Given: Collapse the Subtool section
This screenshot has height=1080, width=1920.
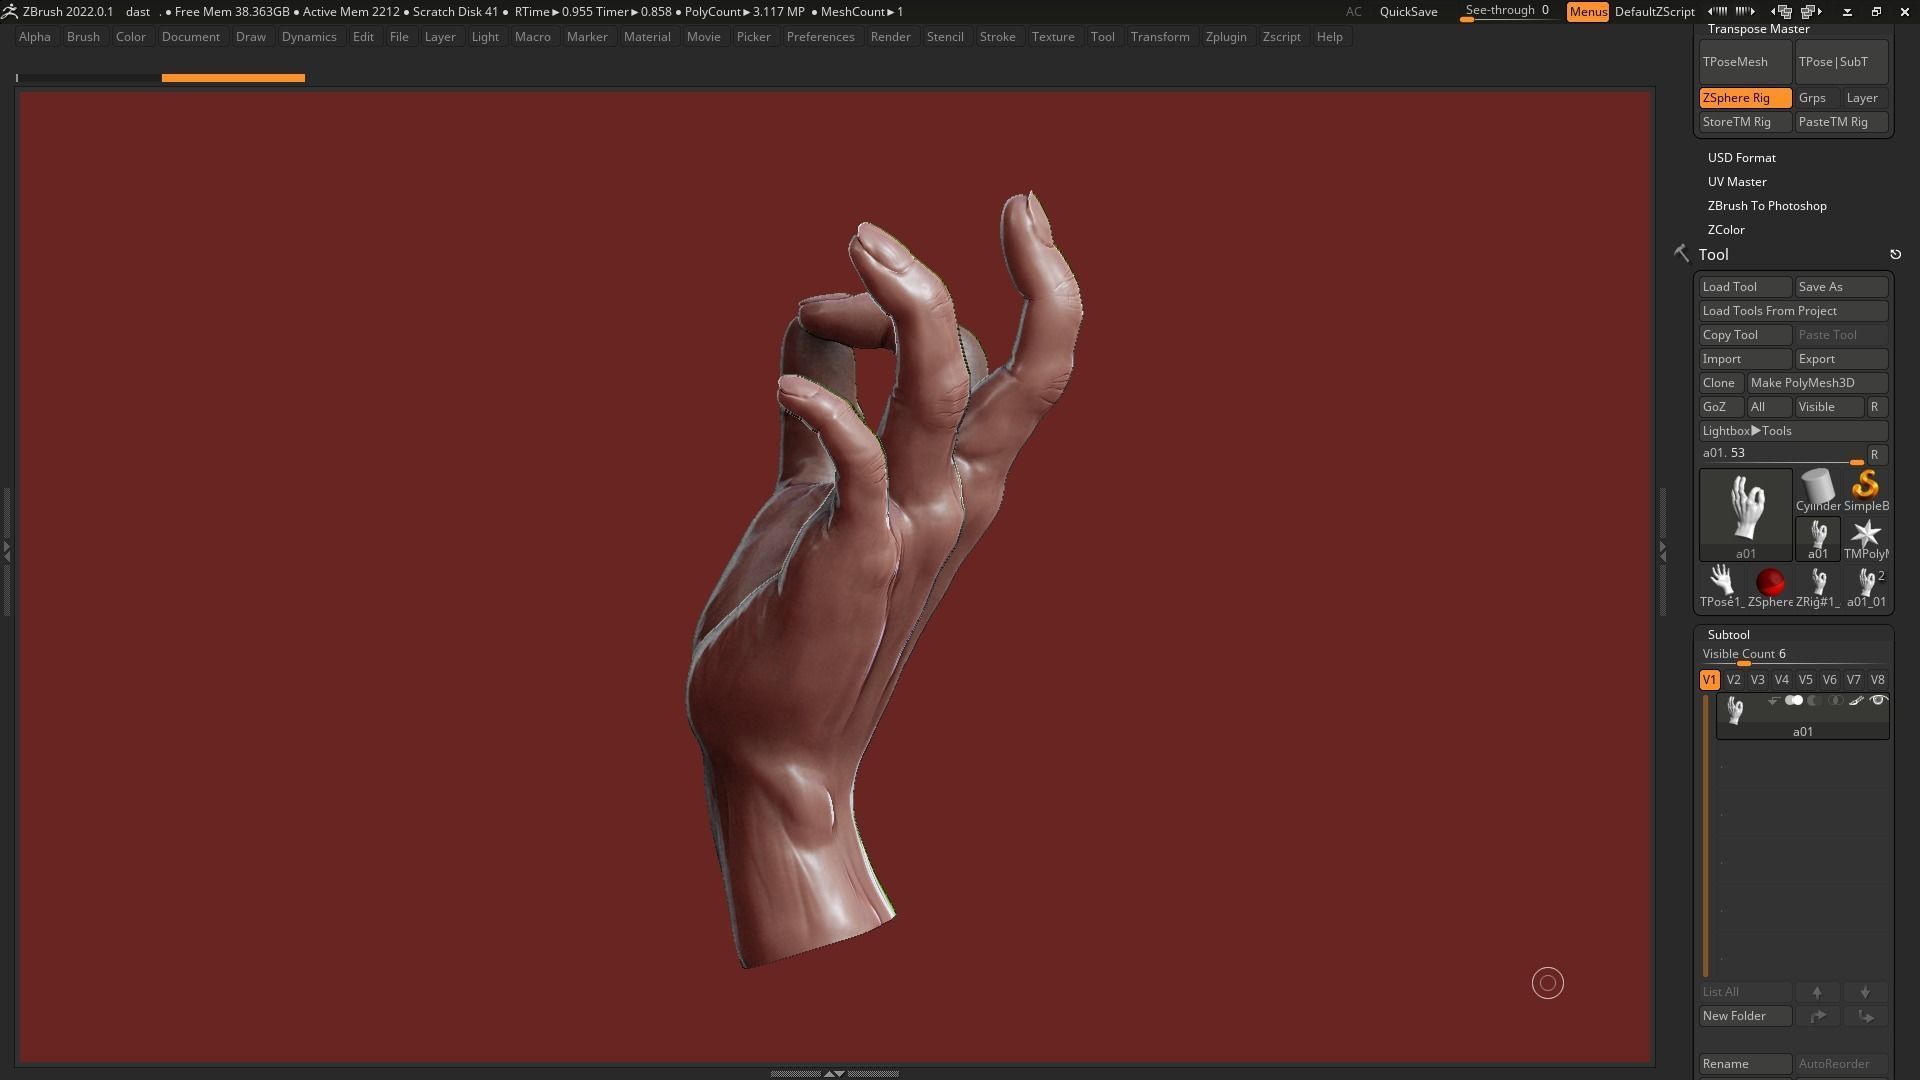Looking at the screenshot, I should point(1728,635).
